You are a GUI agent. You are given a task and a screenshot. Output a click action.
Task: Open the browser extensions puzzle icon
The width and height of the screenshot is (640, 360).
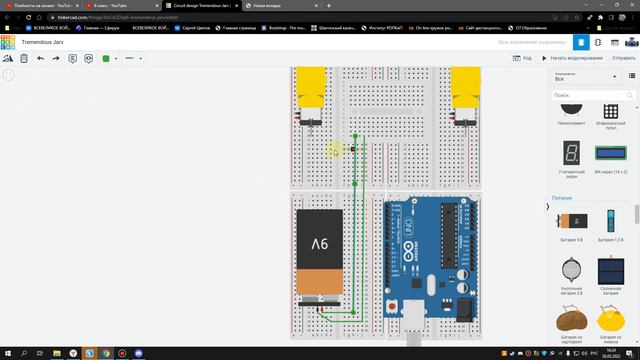(600, 18)
